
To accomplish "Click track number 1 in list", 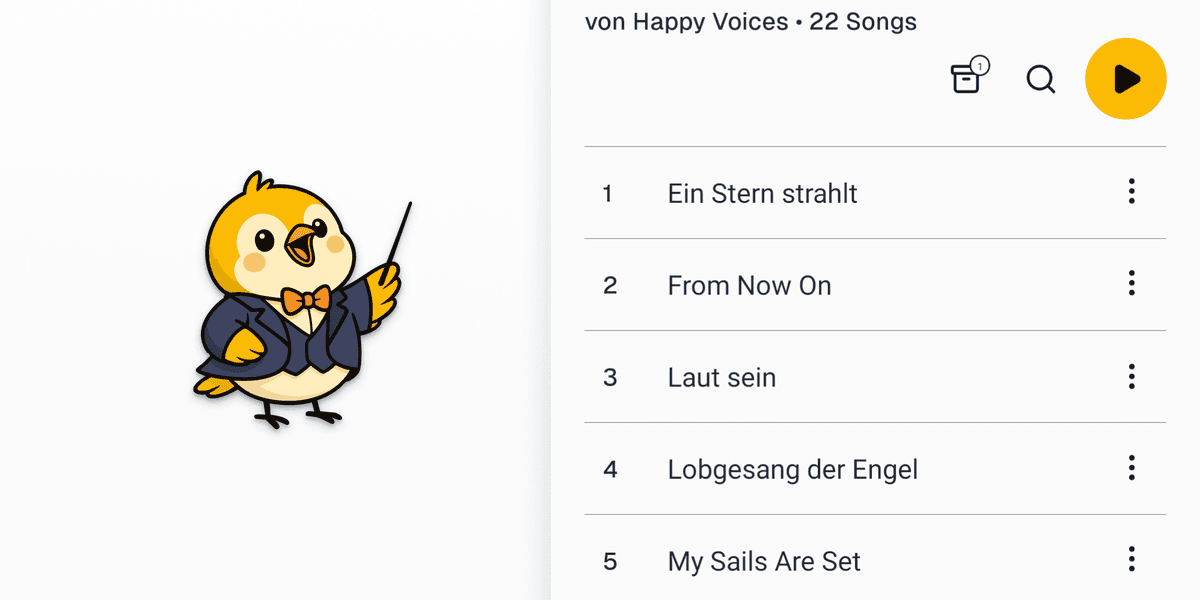I will coord(608,193).
